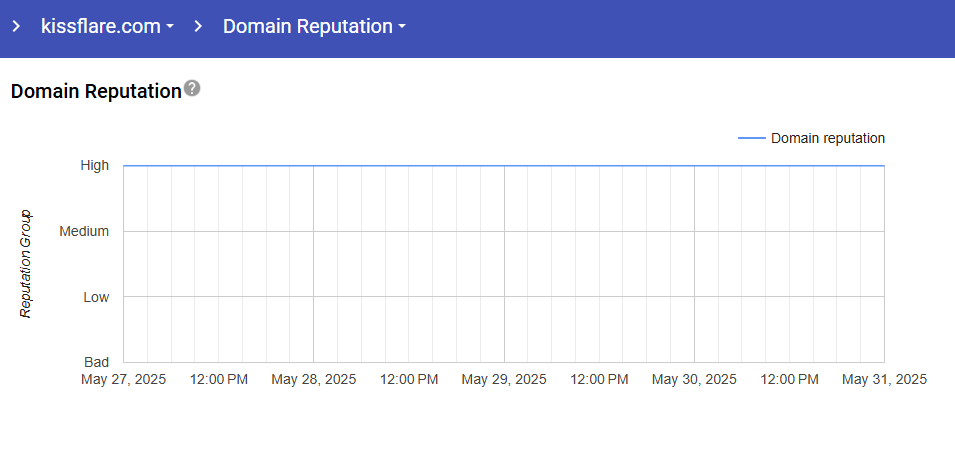This screenshot has width=955, height=454.
Task: Select the 'May 29, 2025' axis label
Action: 504,380
